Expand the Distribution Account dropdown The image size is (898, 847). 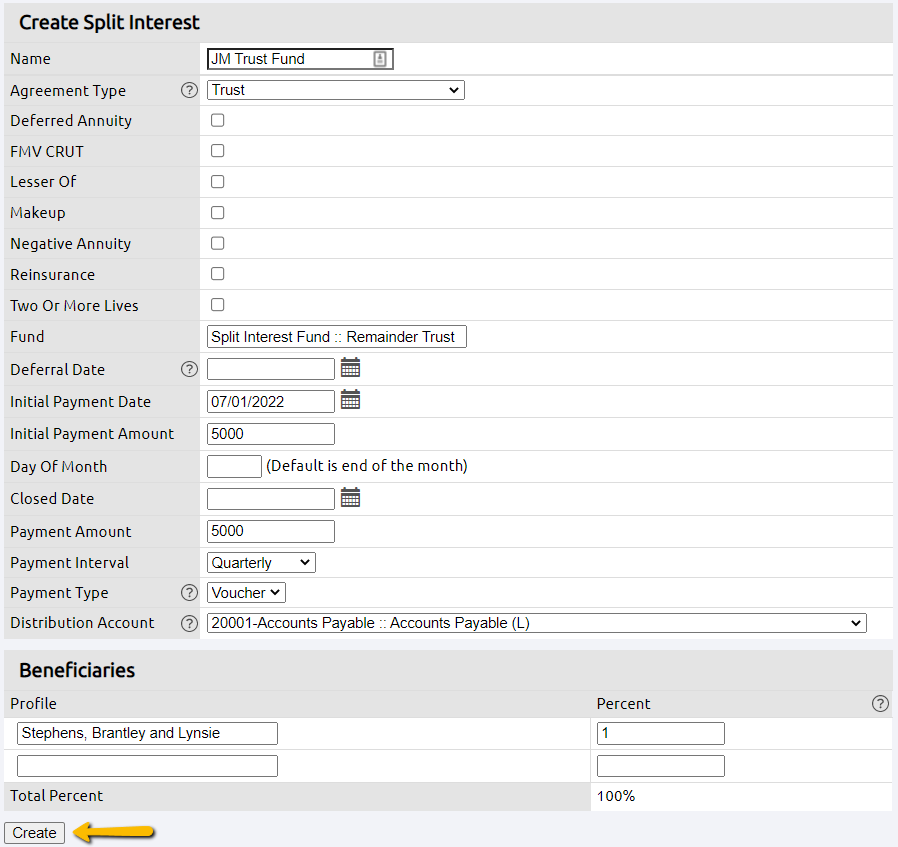coord(537,623)
